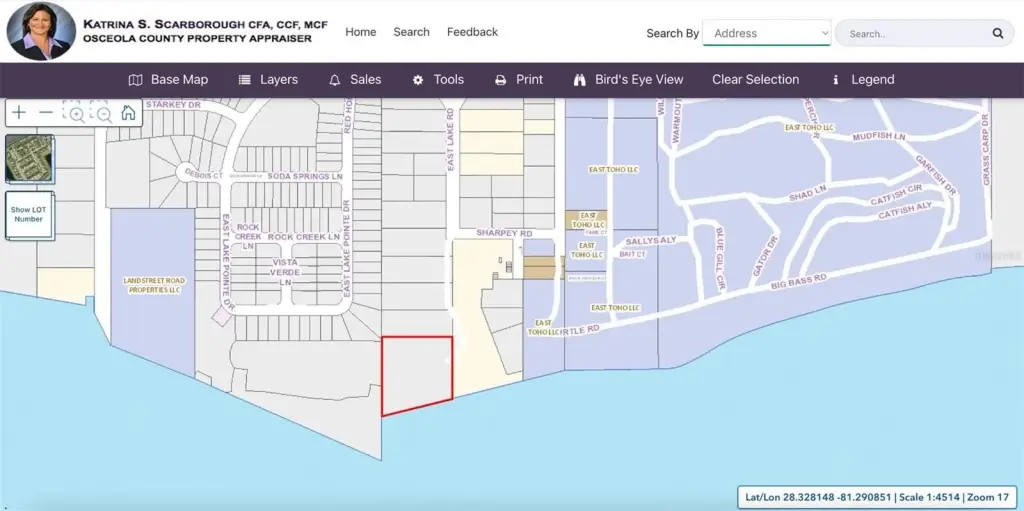Image resolution: width=1024 pixels, height=511 pixels.
Task: Open the Layers menu
Action: coord(268,80)
